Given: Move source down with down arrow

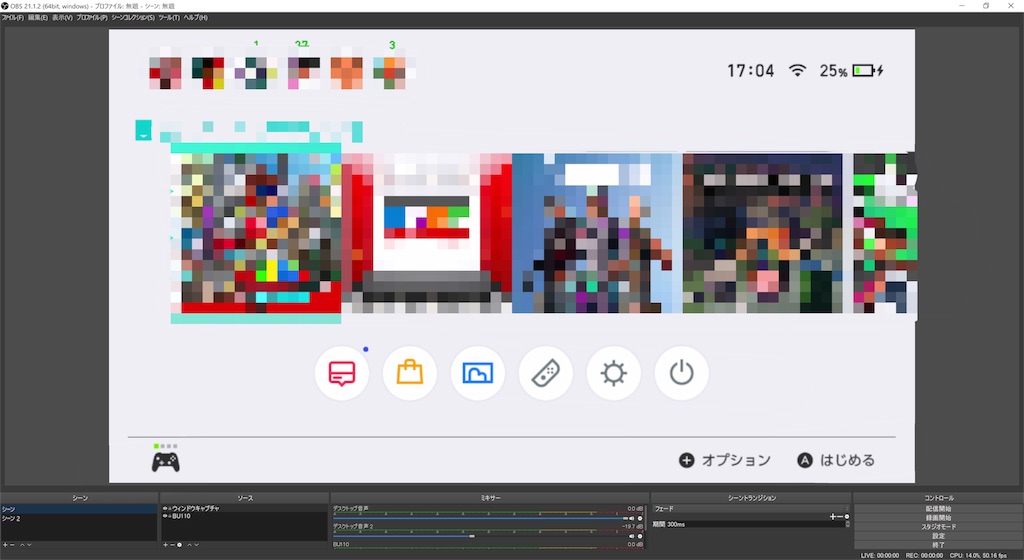Looking at the screenshot, I should pyautogui.click(x=197, y=545).
